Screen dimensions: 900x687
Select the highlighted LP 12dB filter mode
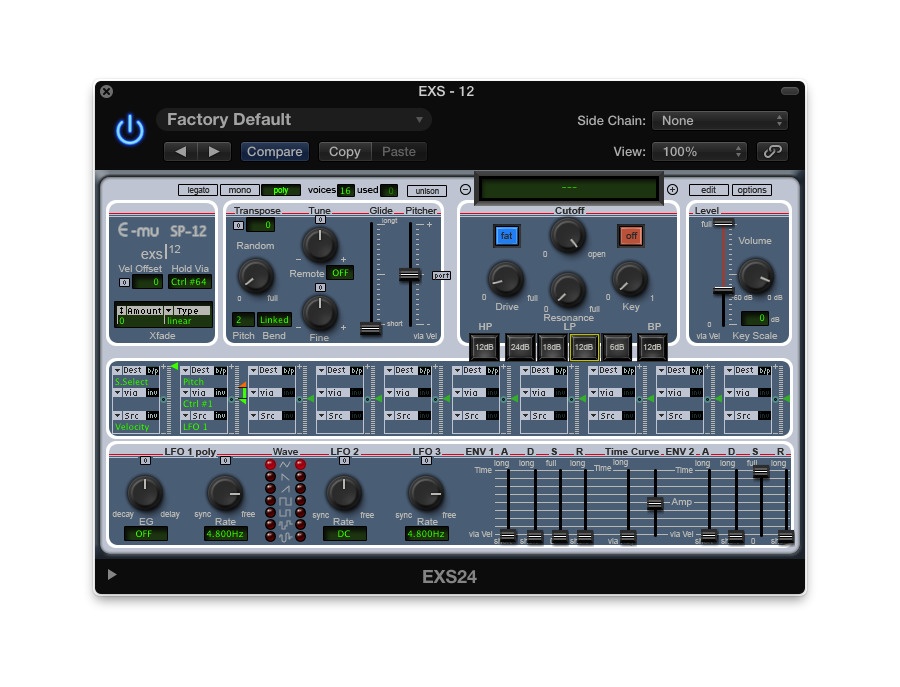point(584,347)
